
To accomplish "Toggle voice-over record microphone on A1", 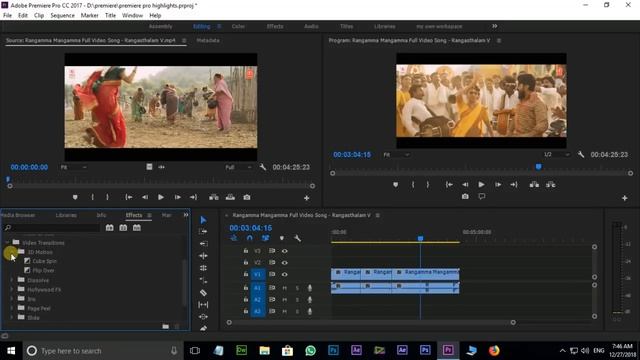I will coord(310,288).
